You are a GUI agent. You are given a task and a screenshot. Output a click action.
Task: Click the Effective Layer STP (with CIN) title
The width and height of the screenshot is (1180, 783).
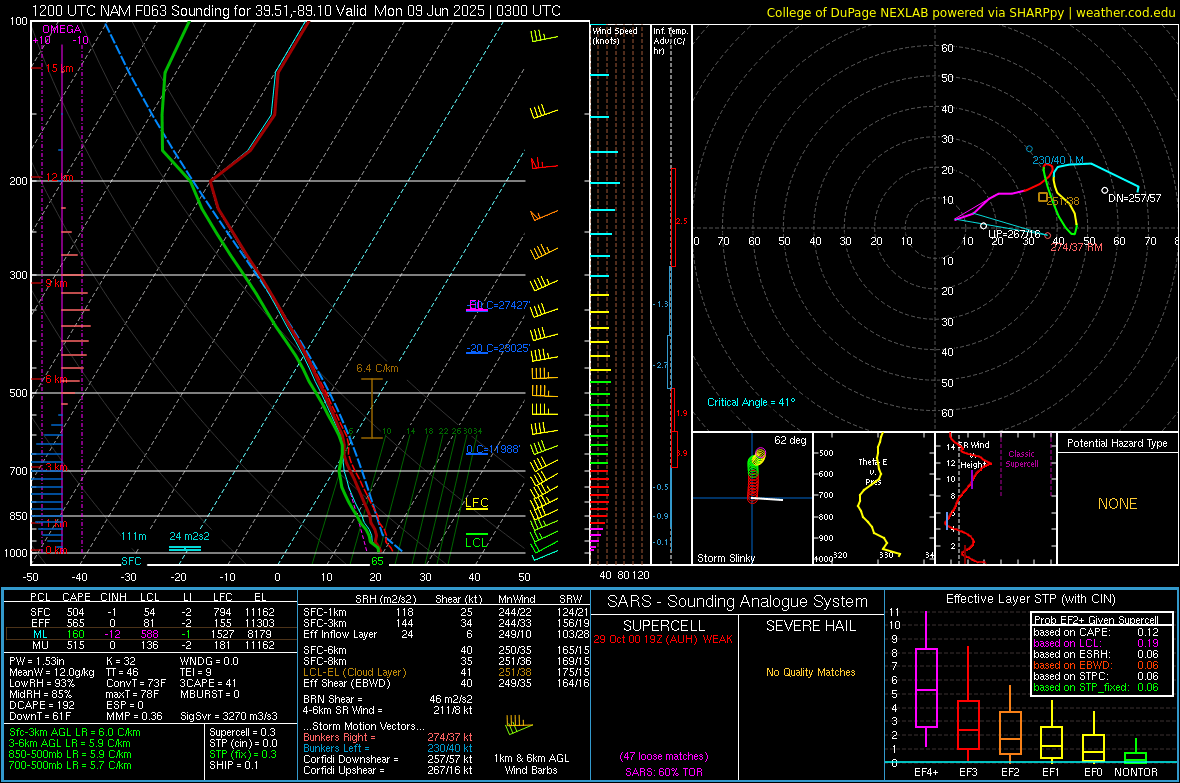[1030, 599]
